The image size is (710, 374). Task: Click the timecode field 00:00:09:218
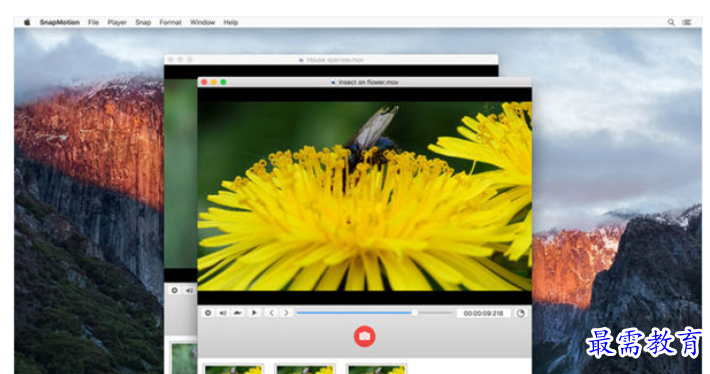(x=483, y=313)
